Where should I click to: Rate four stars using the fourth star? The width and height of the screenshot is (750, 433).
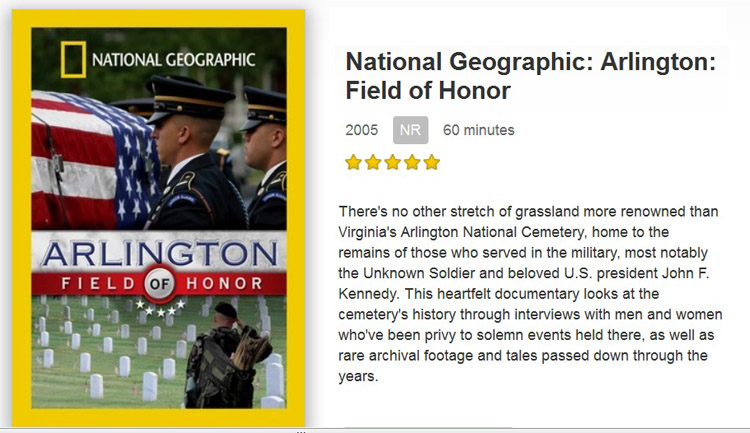411,162
